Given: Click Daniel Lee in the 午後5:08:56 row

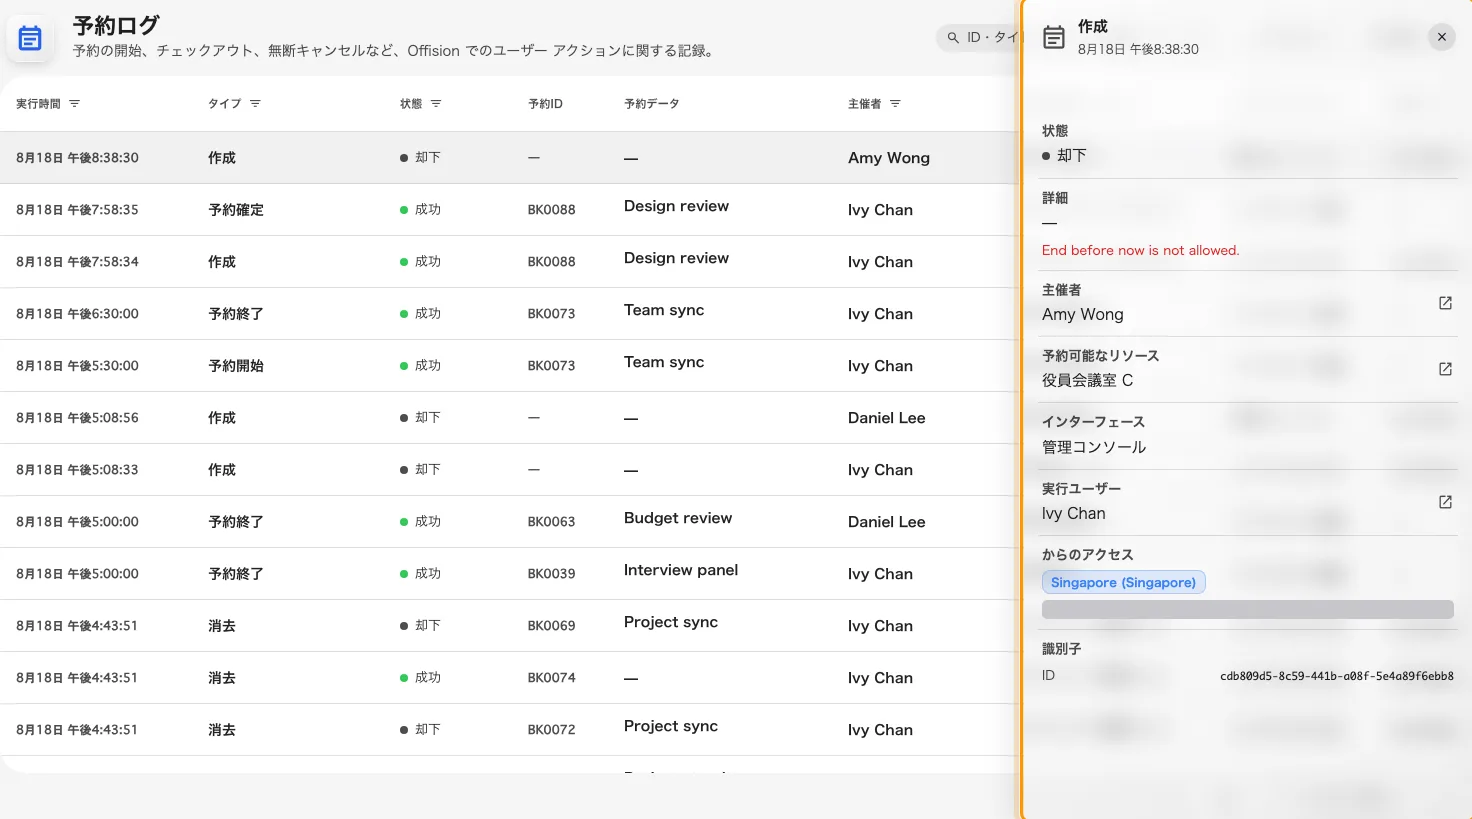Looking at the screenshot, I should tap(886, 418).
